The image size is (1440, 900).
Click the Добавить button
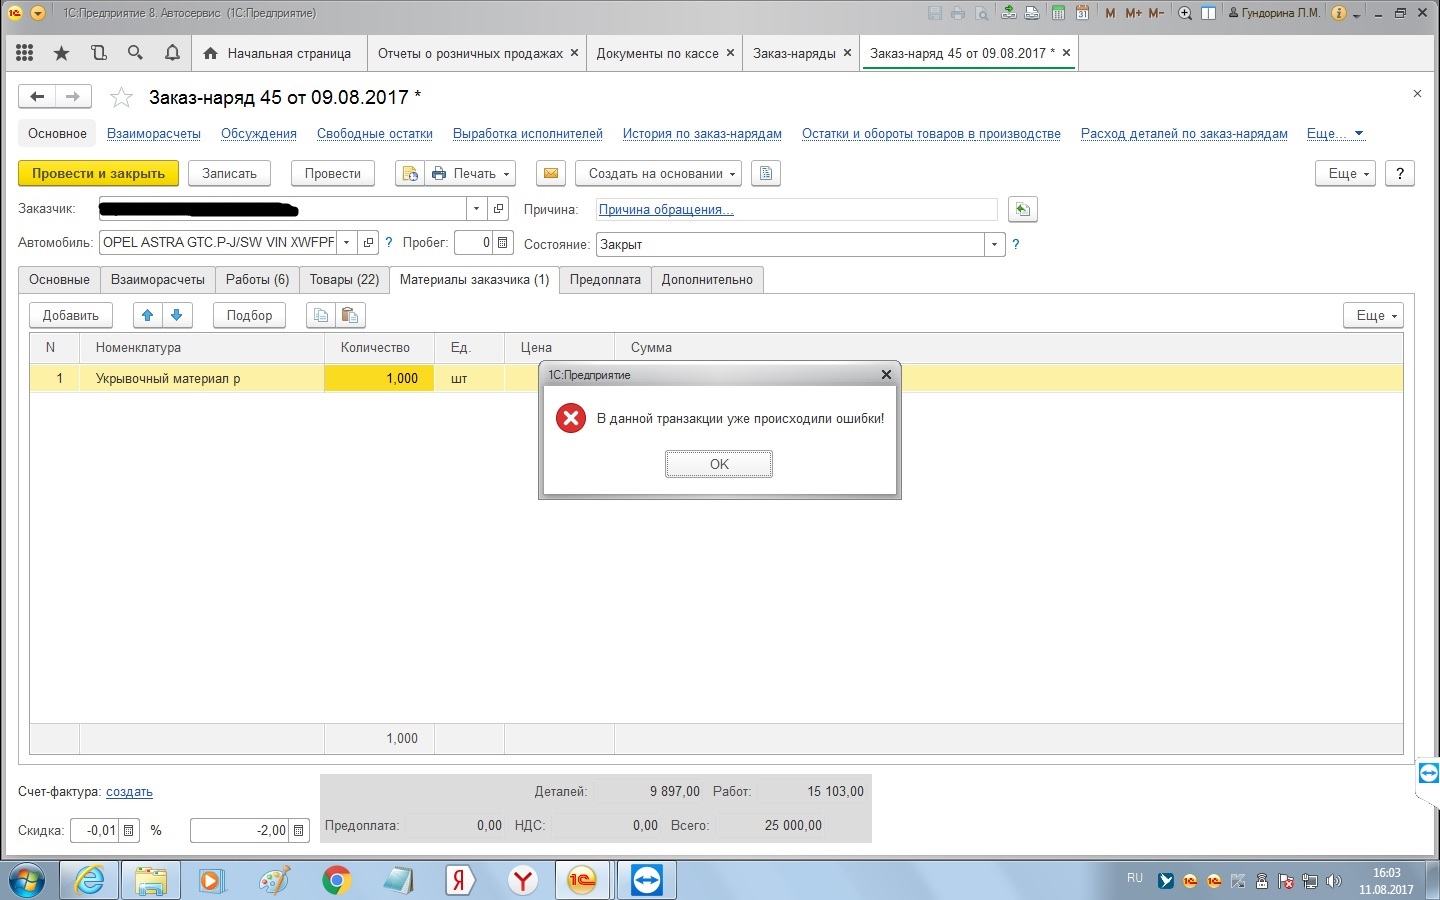[71, 315]
